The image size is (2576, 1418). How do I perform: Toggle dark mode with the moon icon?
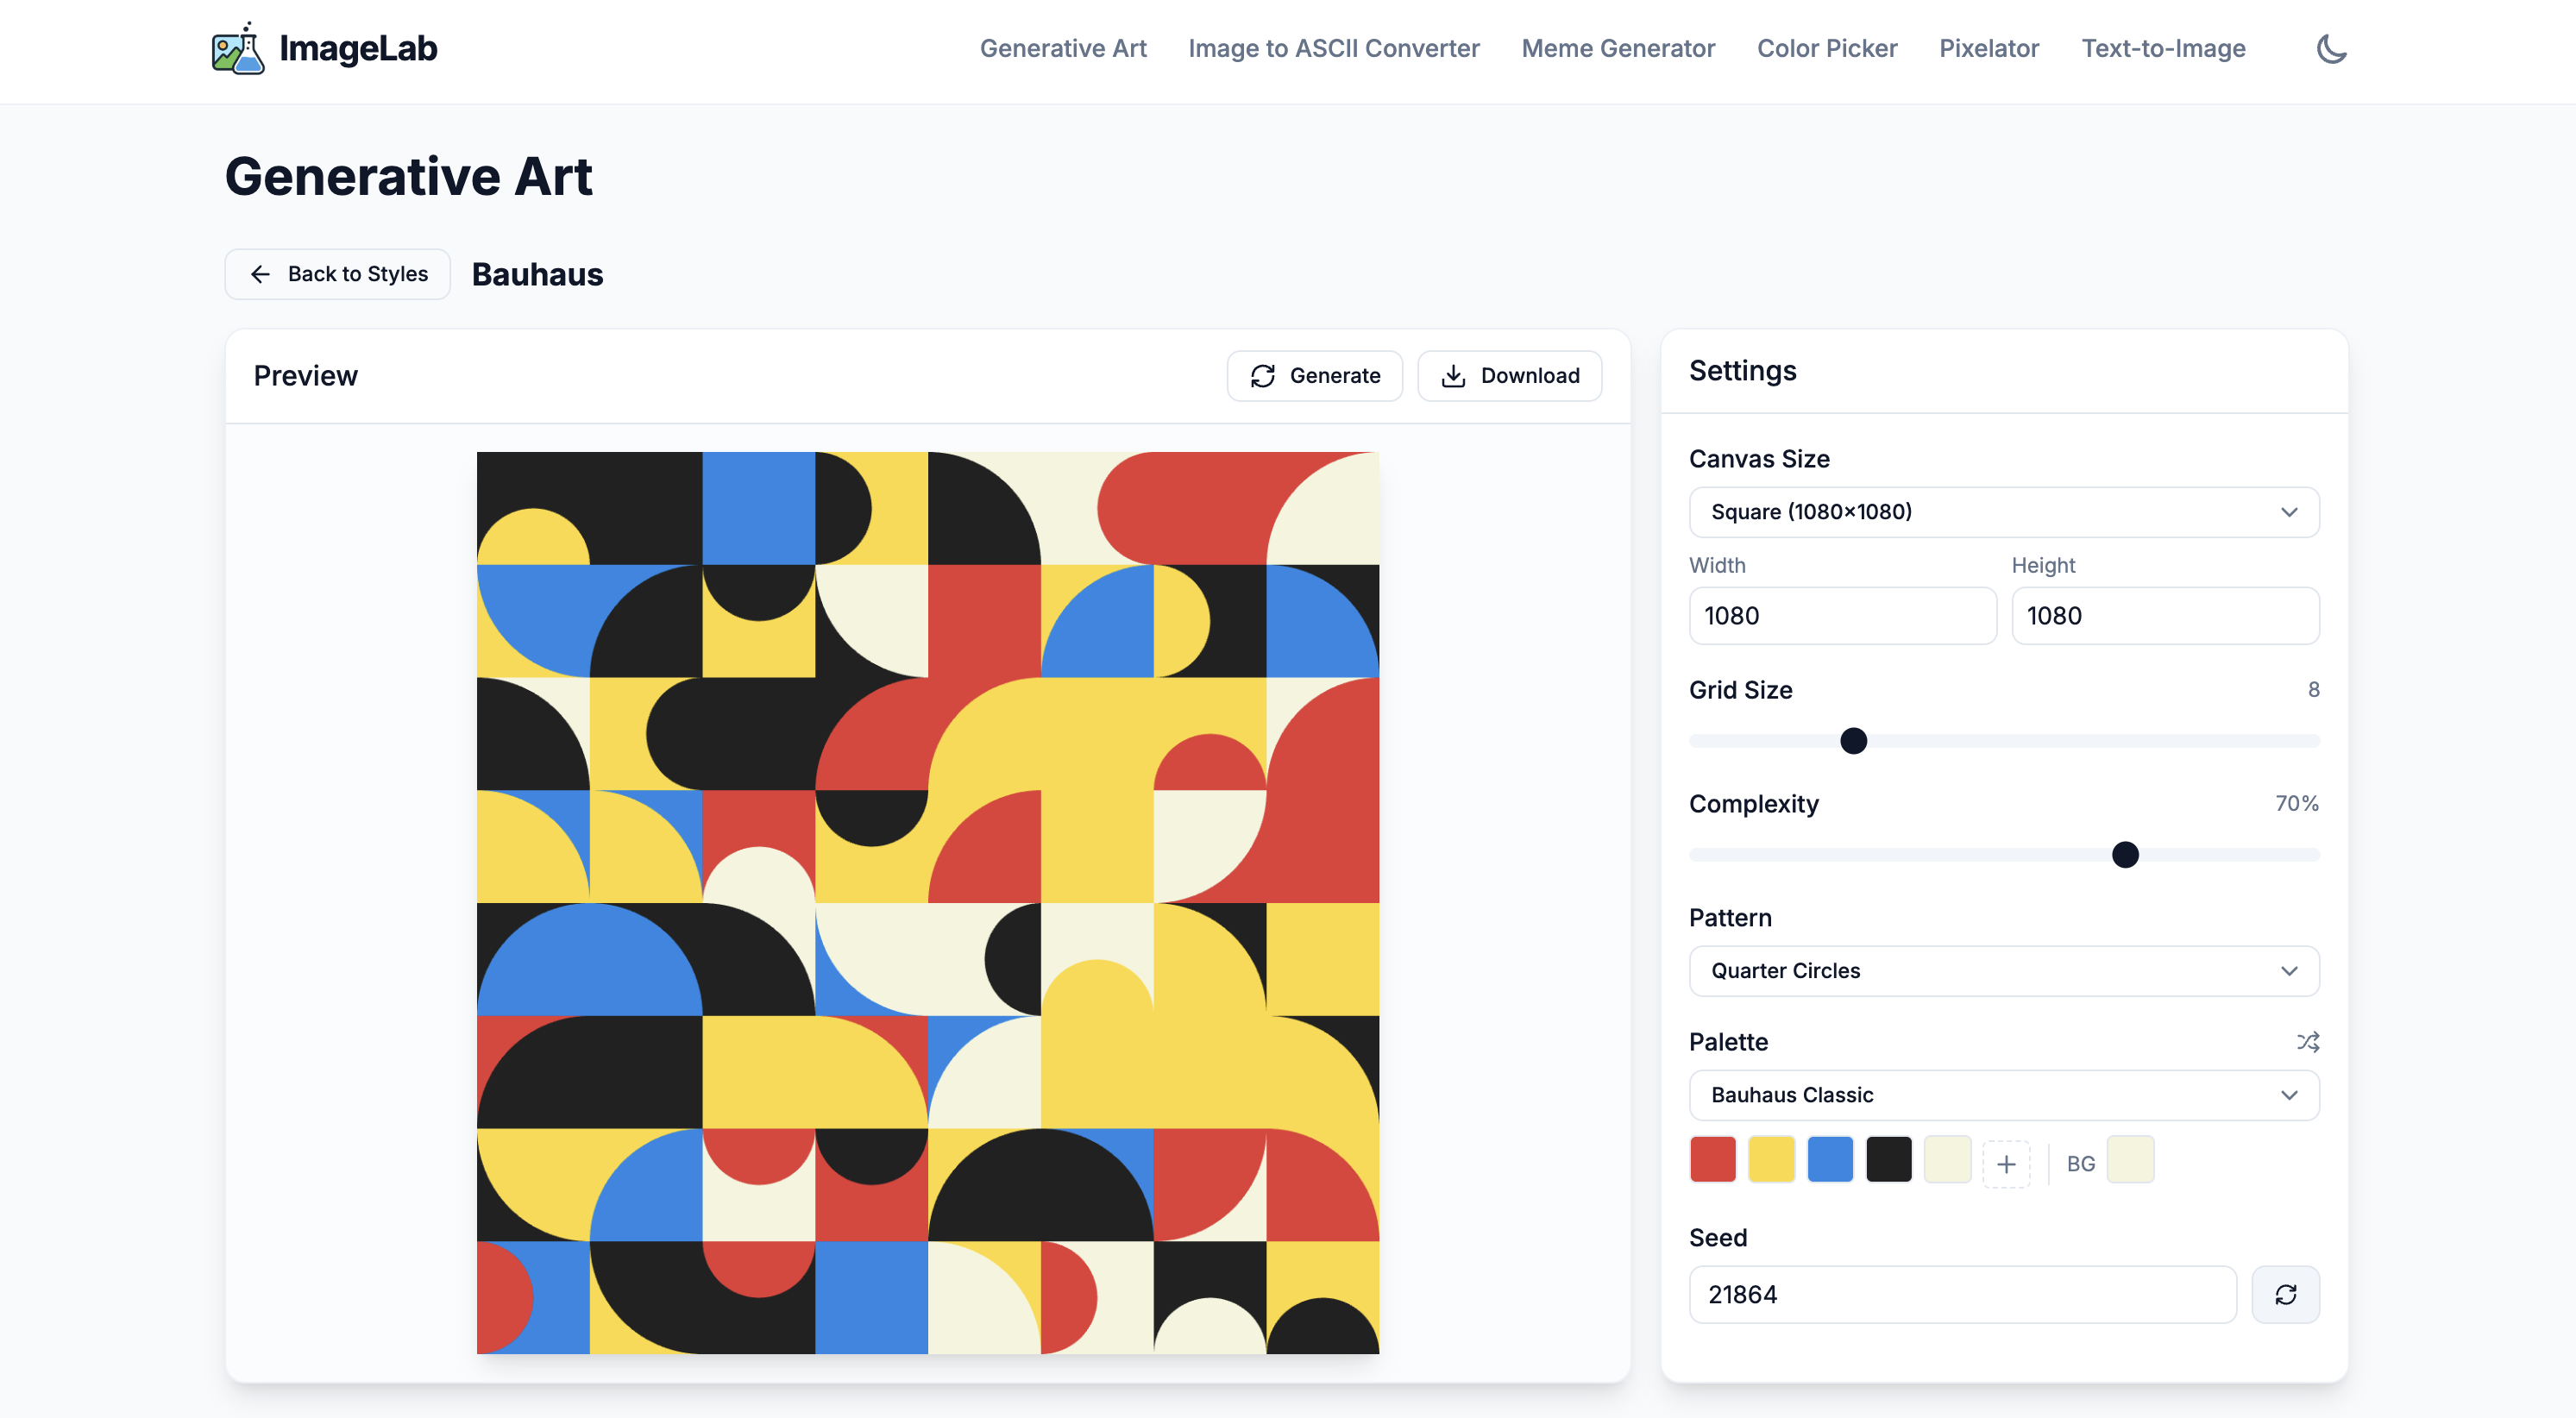2331,49
